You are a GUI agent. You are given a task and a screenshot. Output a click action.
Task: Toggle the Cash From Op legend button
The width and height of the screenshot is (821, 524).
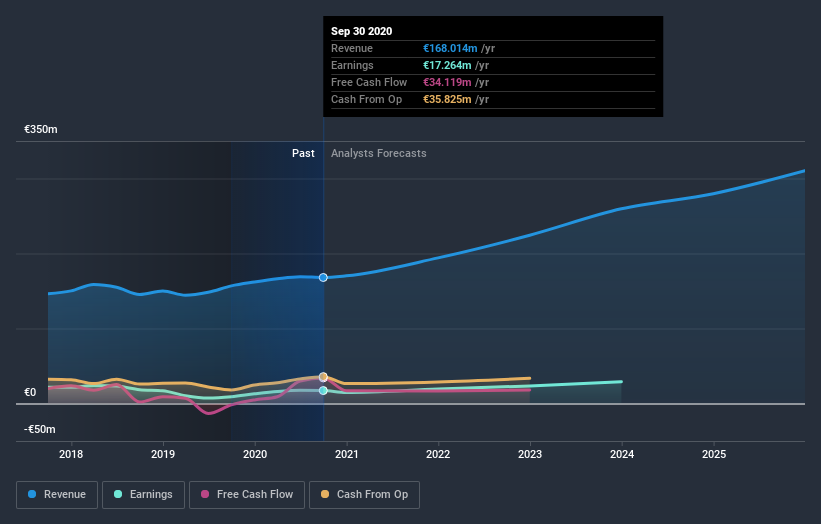[x=364, y=495]
